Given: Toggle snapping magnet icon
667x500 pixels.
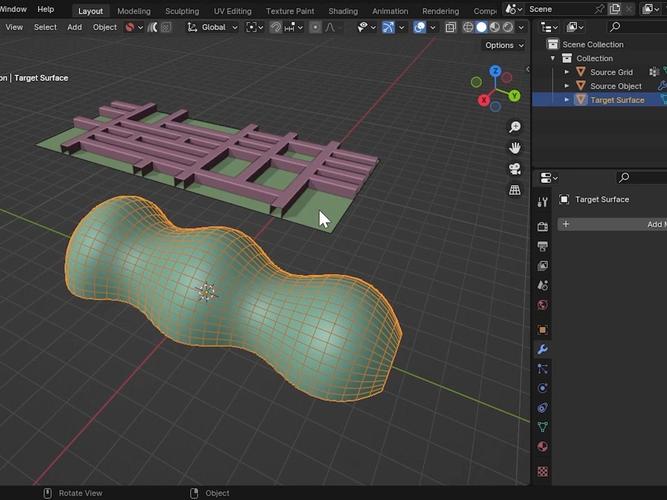Looking at the screenshot, I should click(276, 27).
